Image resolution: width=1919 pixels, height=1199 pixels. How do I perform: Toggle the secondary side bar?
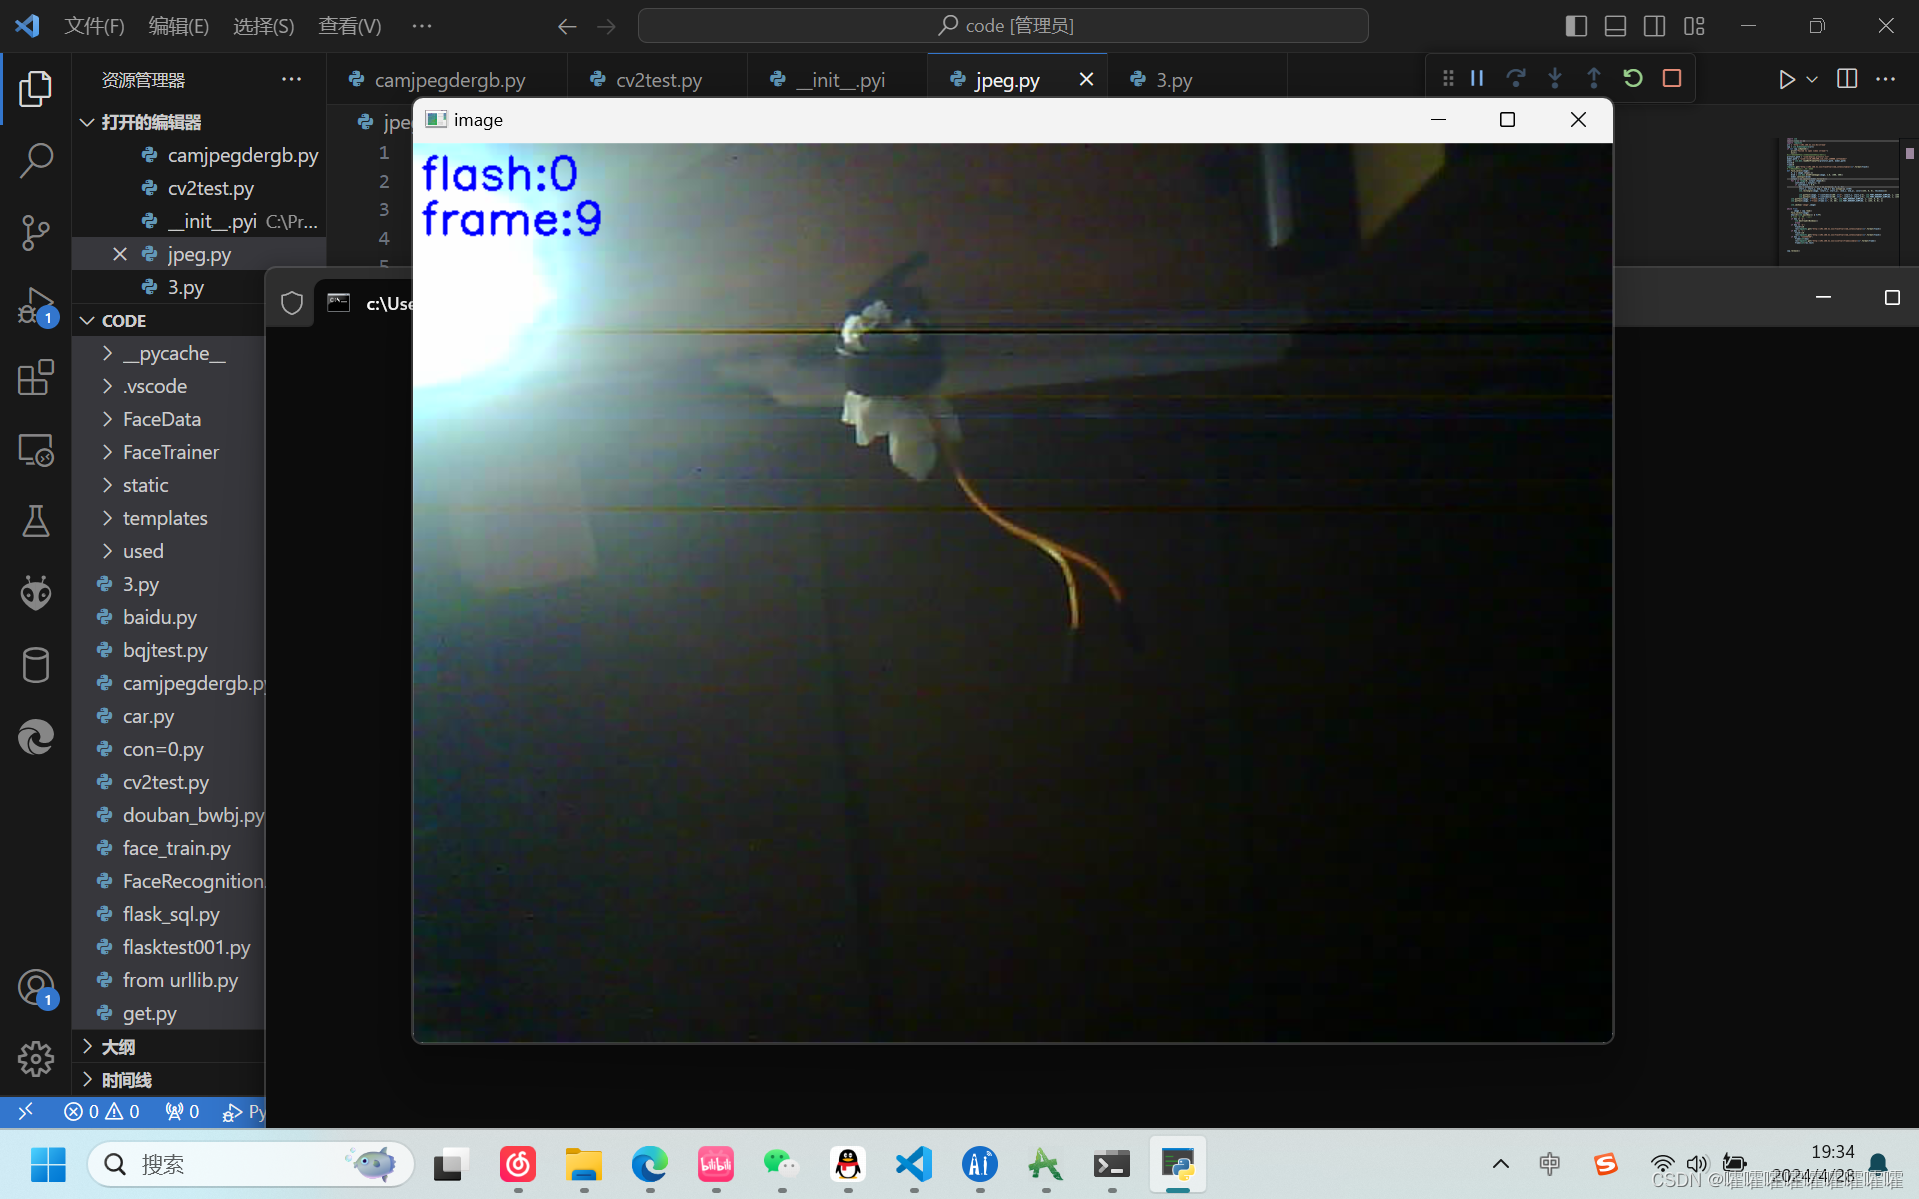point(1655,25)
